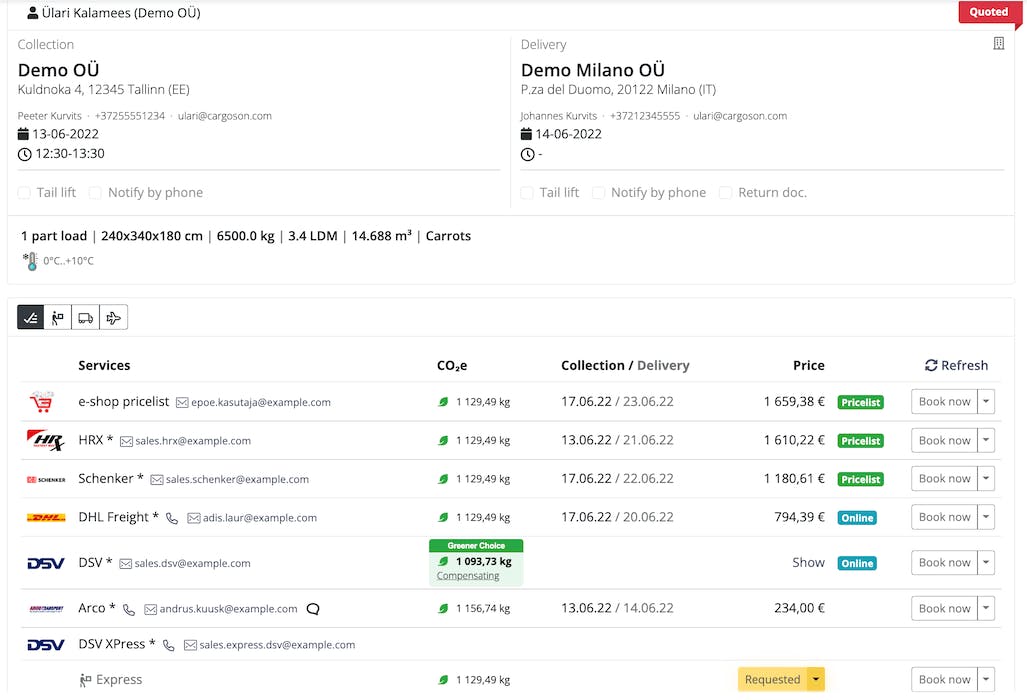Enable the Return doc. checkbox

coord(725,193)
